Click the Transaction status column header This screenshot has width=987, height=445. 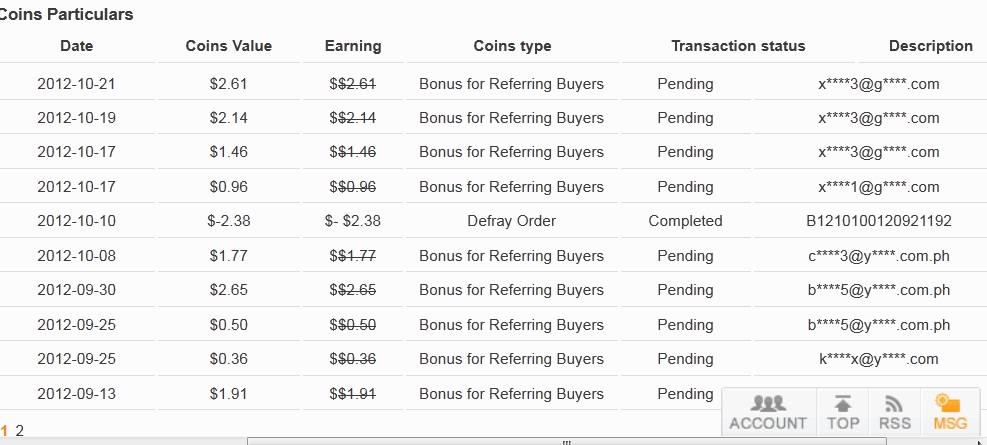738,46
